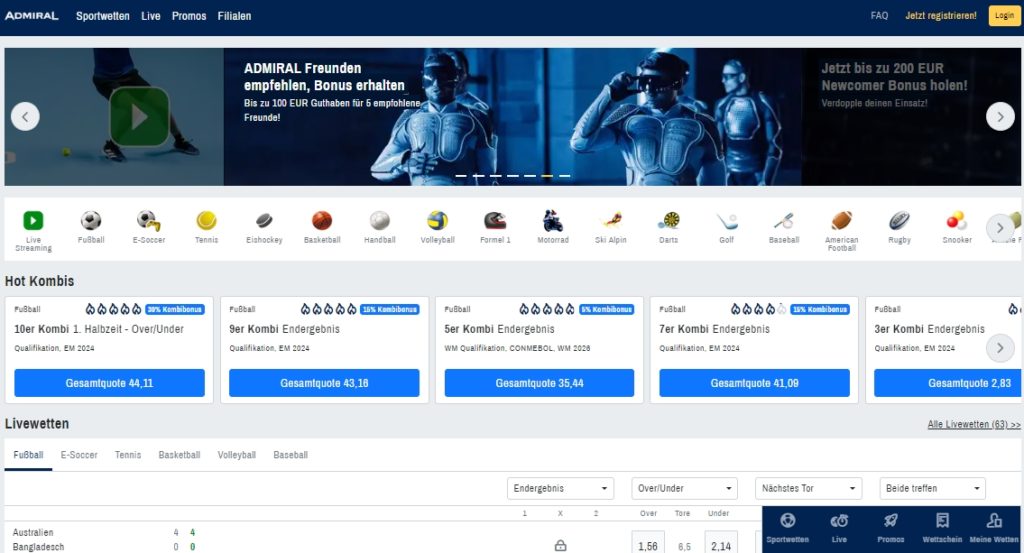Screen dimensions: 1024x553
Task: Open Alle Livewetten (63) link
Action: pos(974,424)
